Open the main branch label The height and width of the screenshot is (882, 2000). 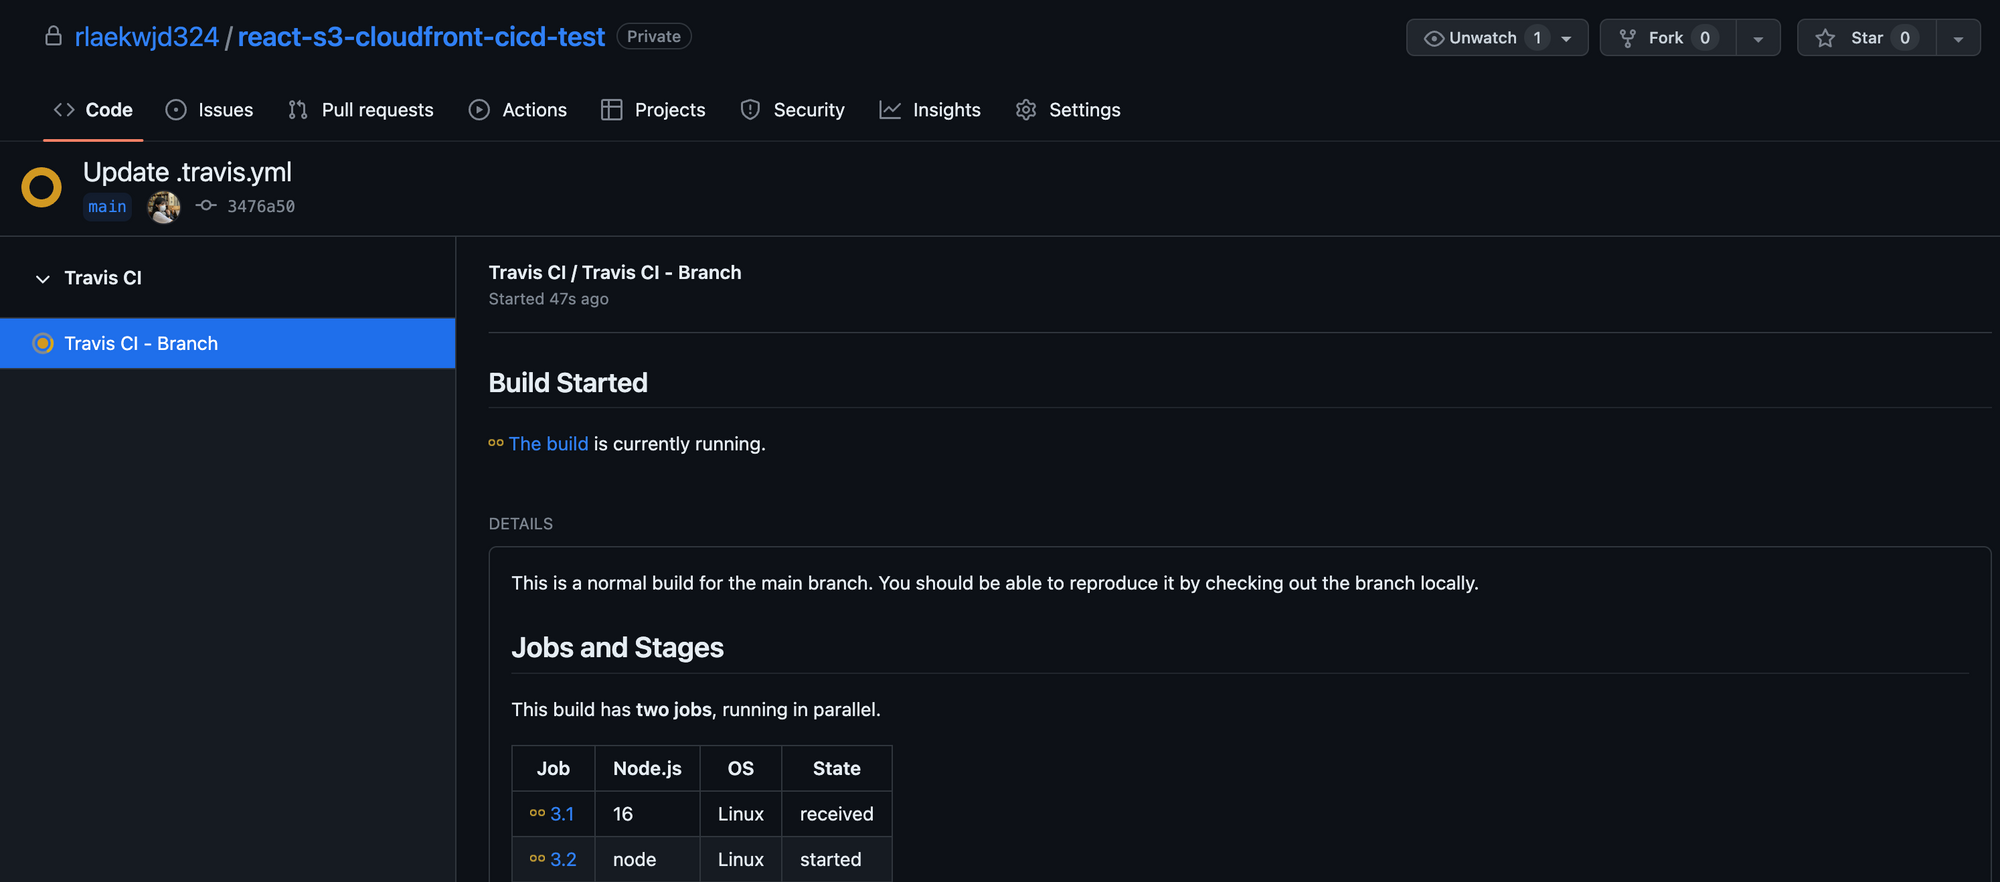107,207
